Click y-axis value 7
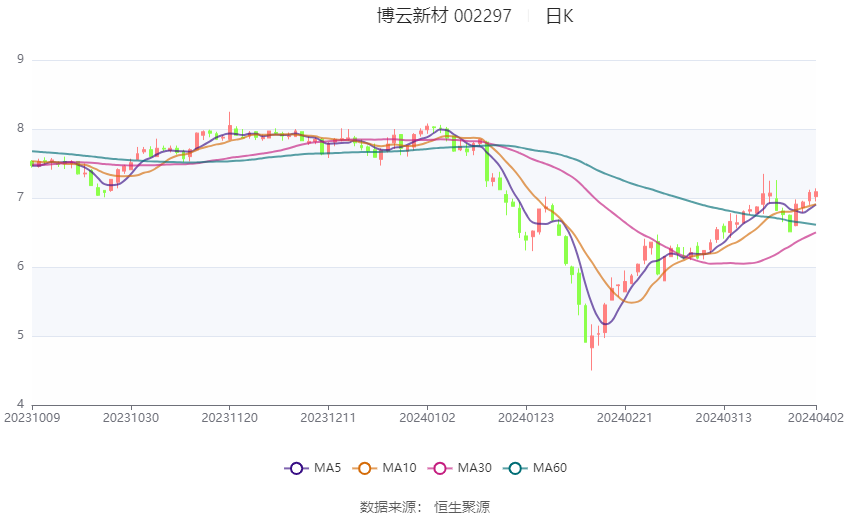This screenshot has width=850, height=517. tap(21, 197)
